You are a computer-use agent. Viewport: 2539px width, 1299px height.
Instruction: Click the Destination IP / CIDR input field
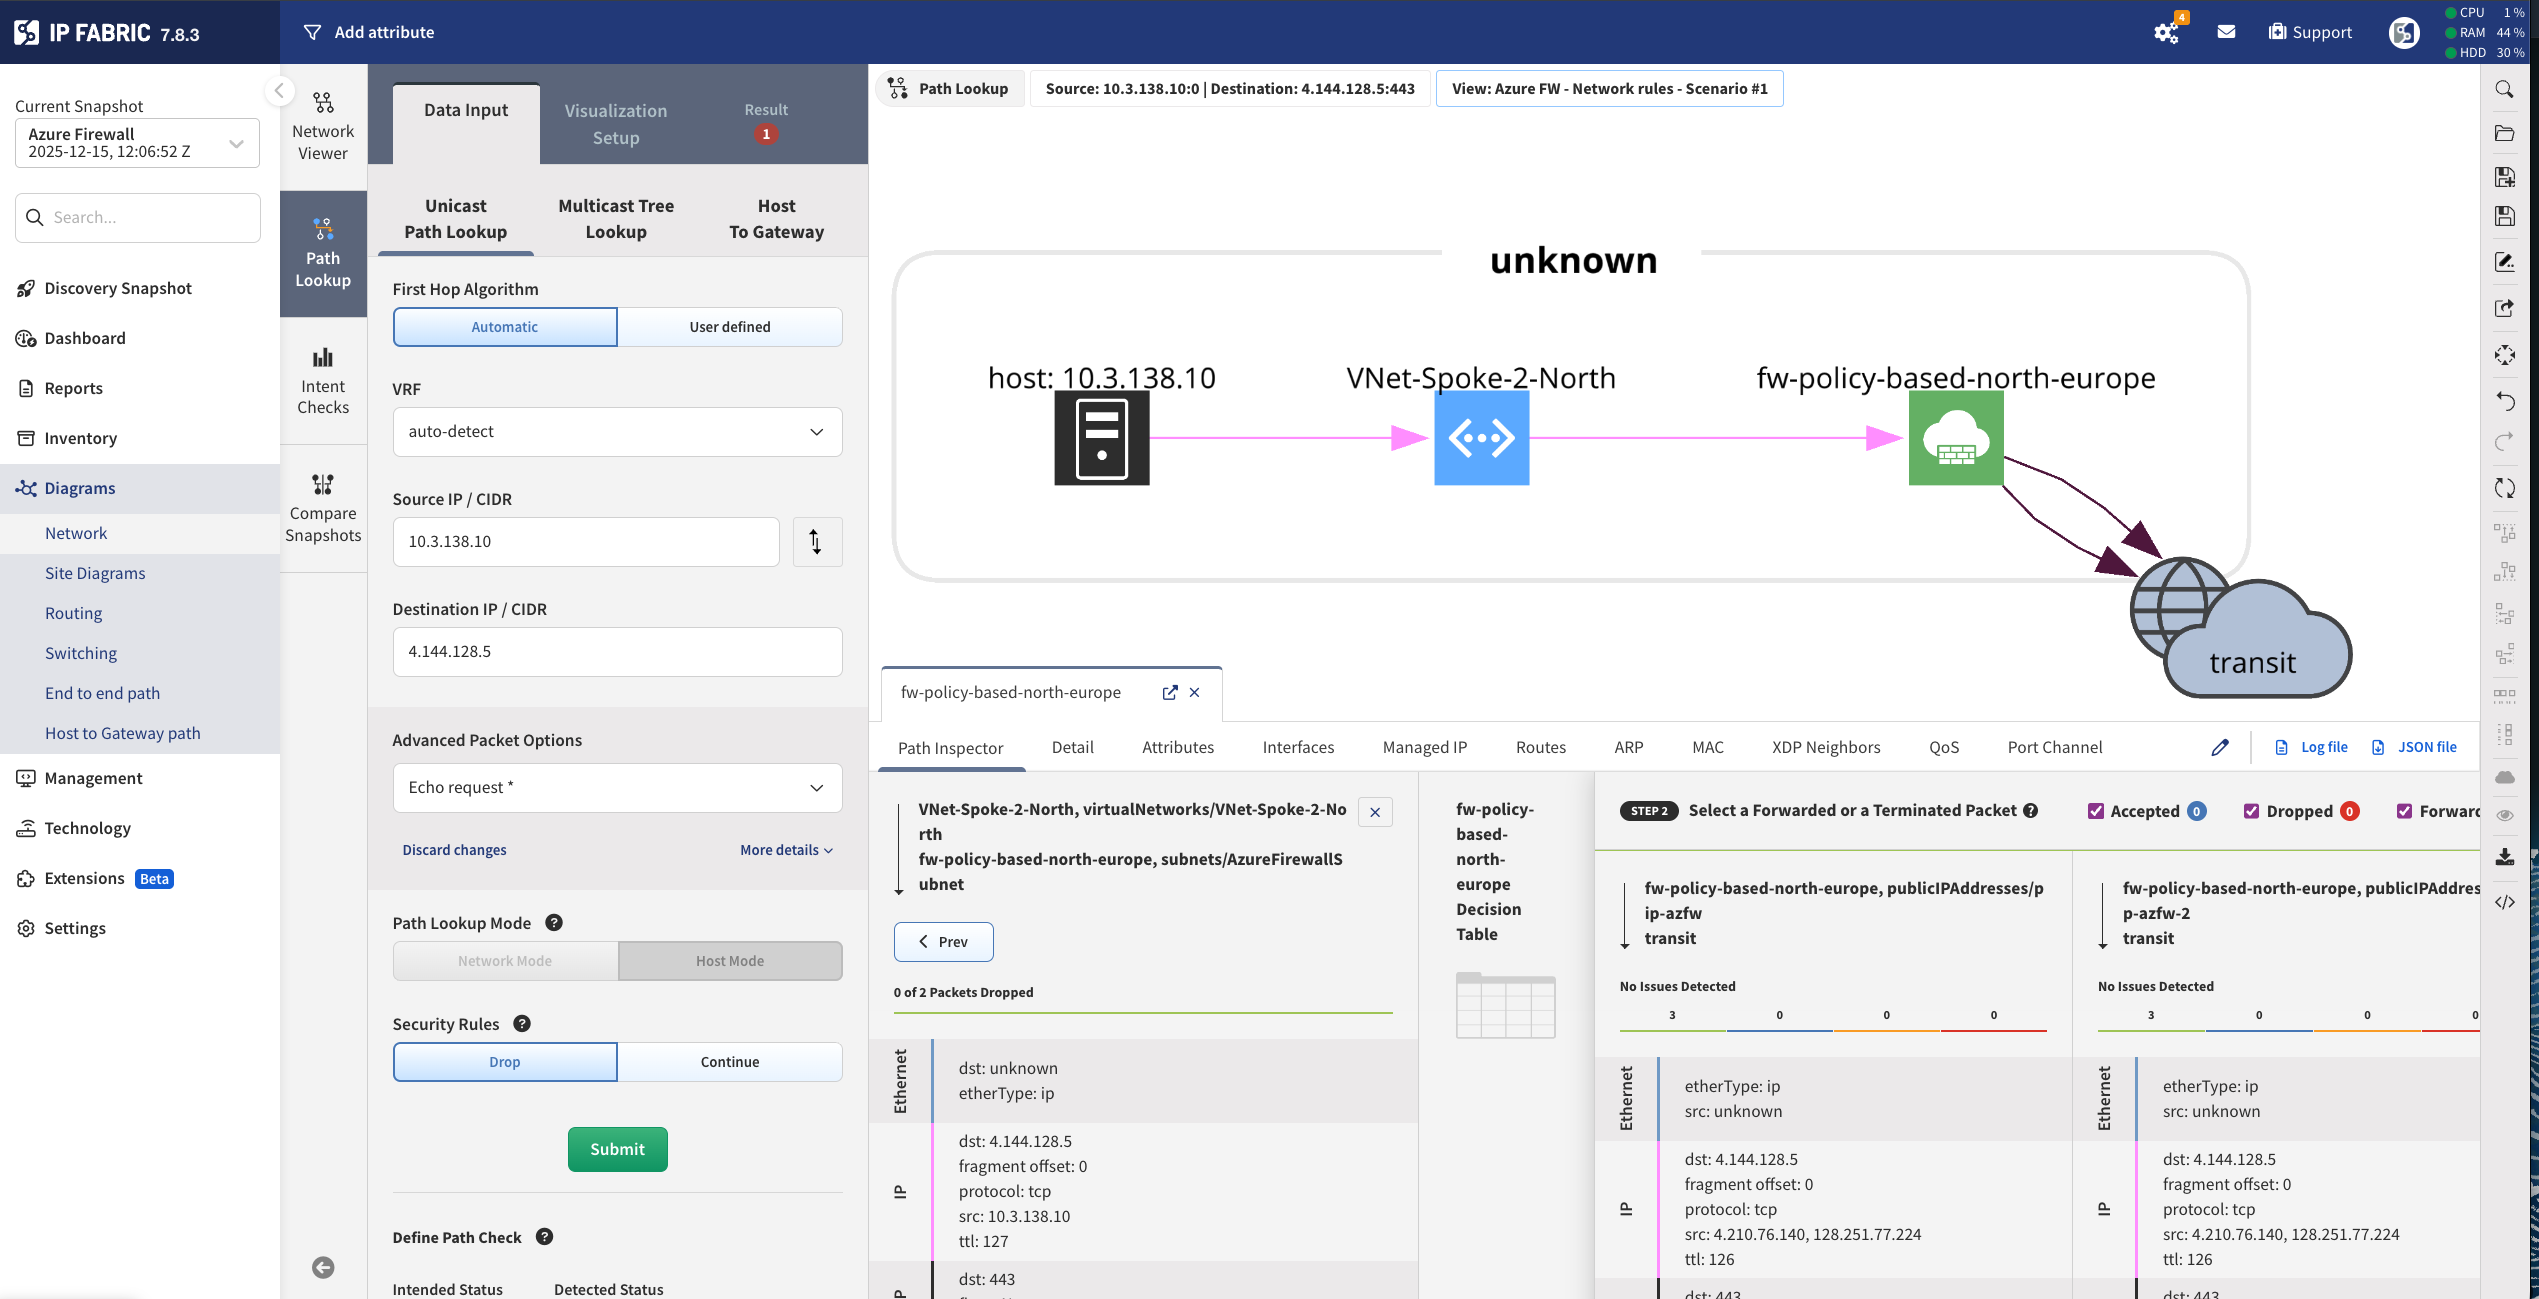click(616, 651)
